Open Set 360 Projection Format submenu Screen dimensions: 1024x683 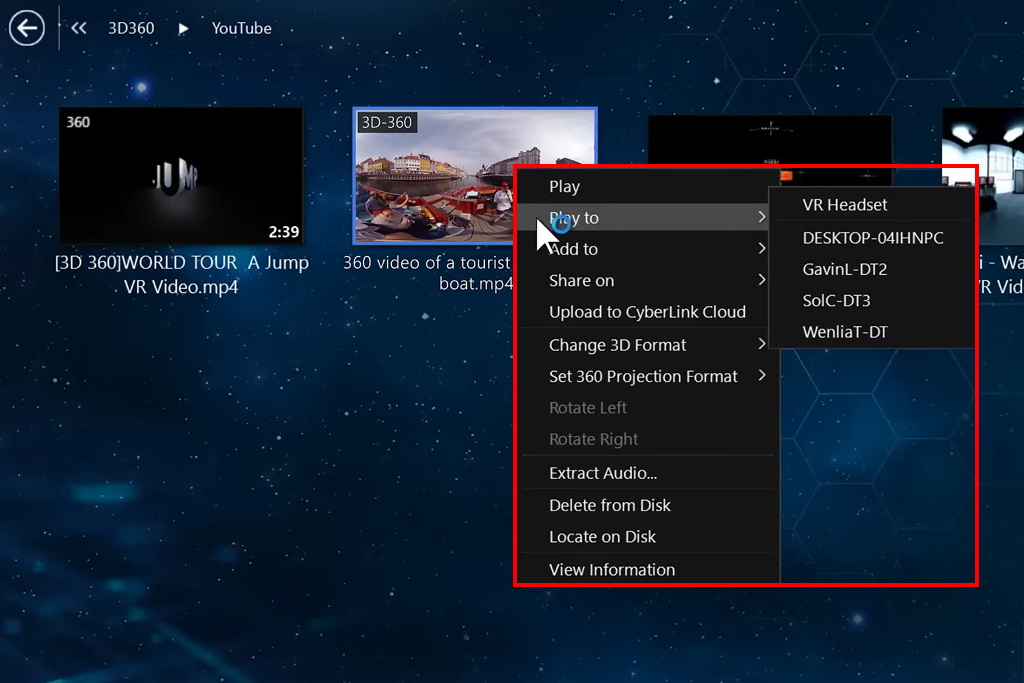(x=650, y=376)
